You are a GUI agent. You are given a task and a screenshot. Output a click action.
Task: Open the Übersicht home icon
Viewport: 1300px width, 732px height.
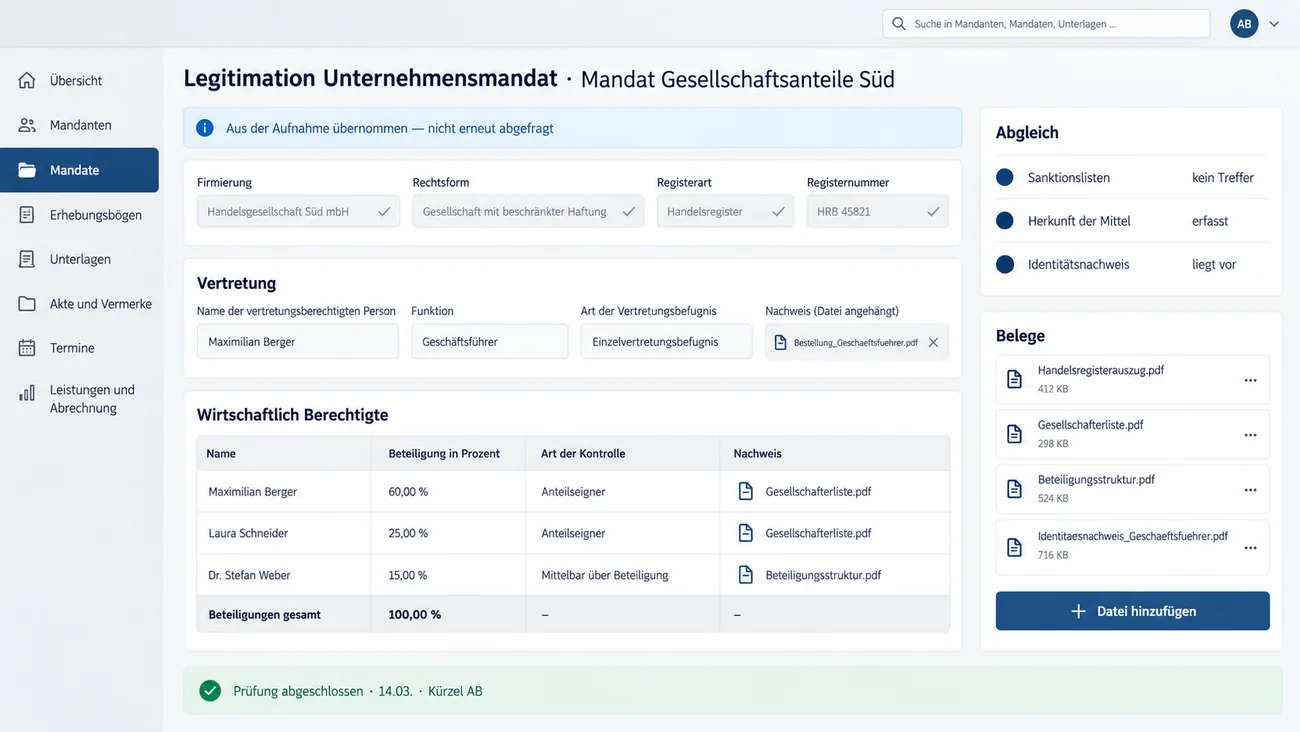[x=27, y=81]
